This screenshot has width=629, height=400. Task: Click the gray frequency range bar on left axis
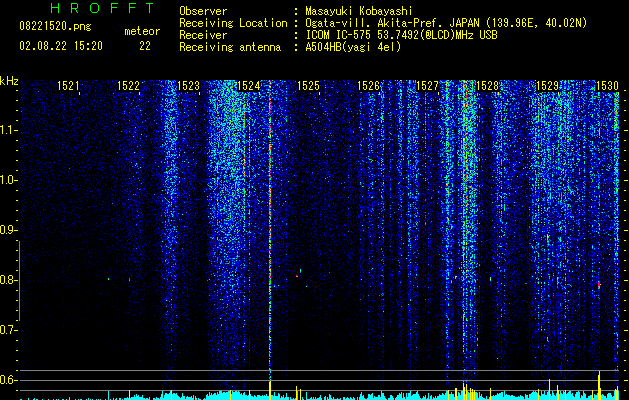tap(19, 280)
